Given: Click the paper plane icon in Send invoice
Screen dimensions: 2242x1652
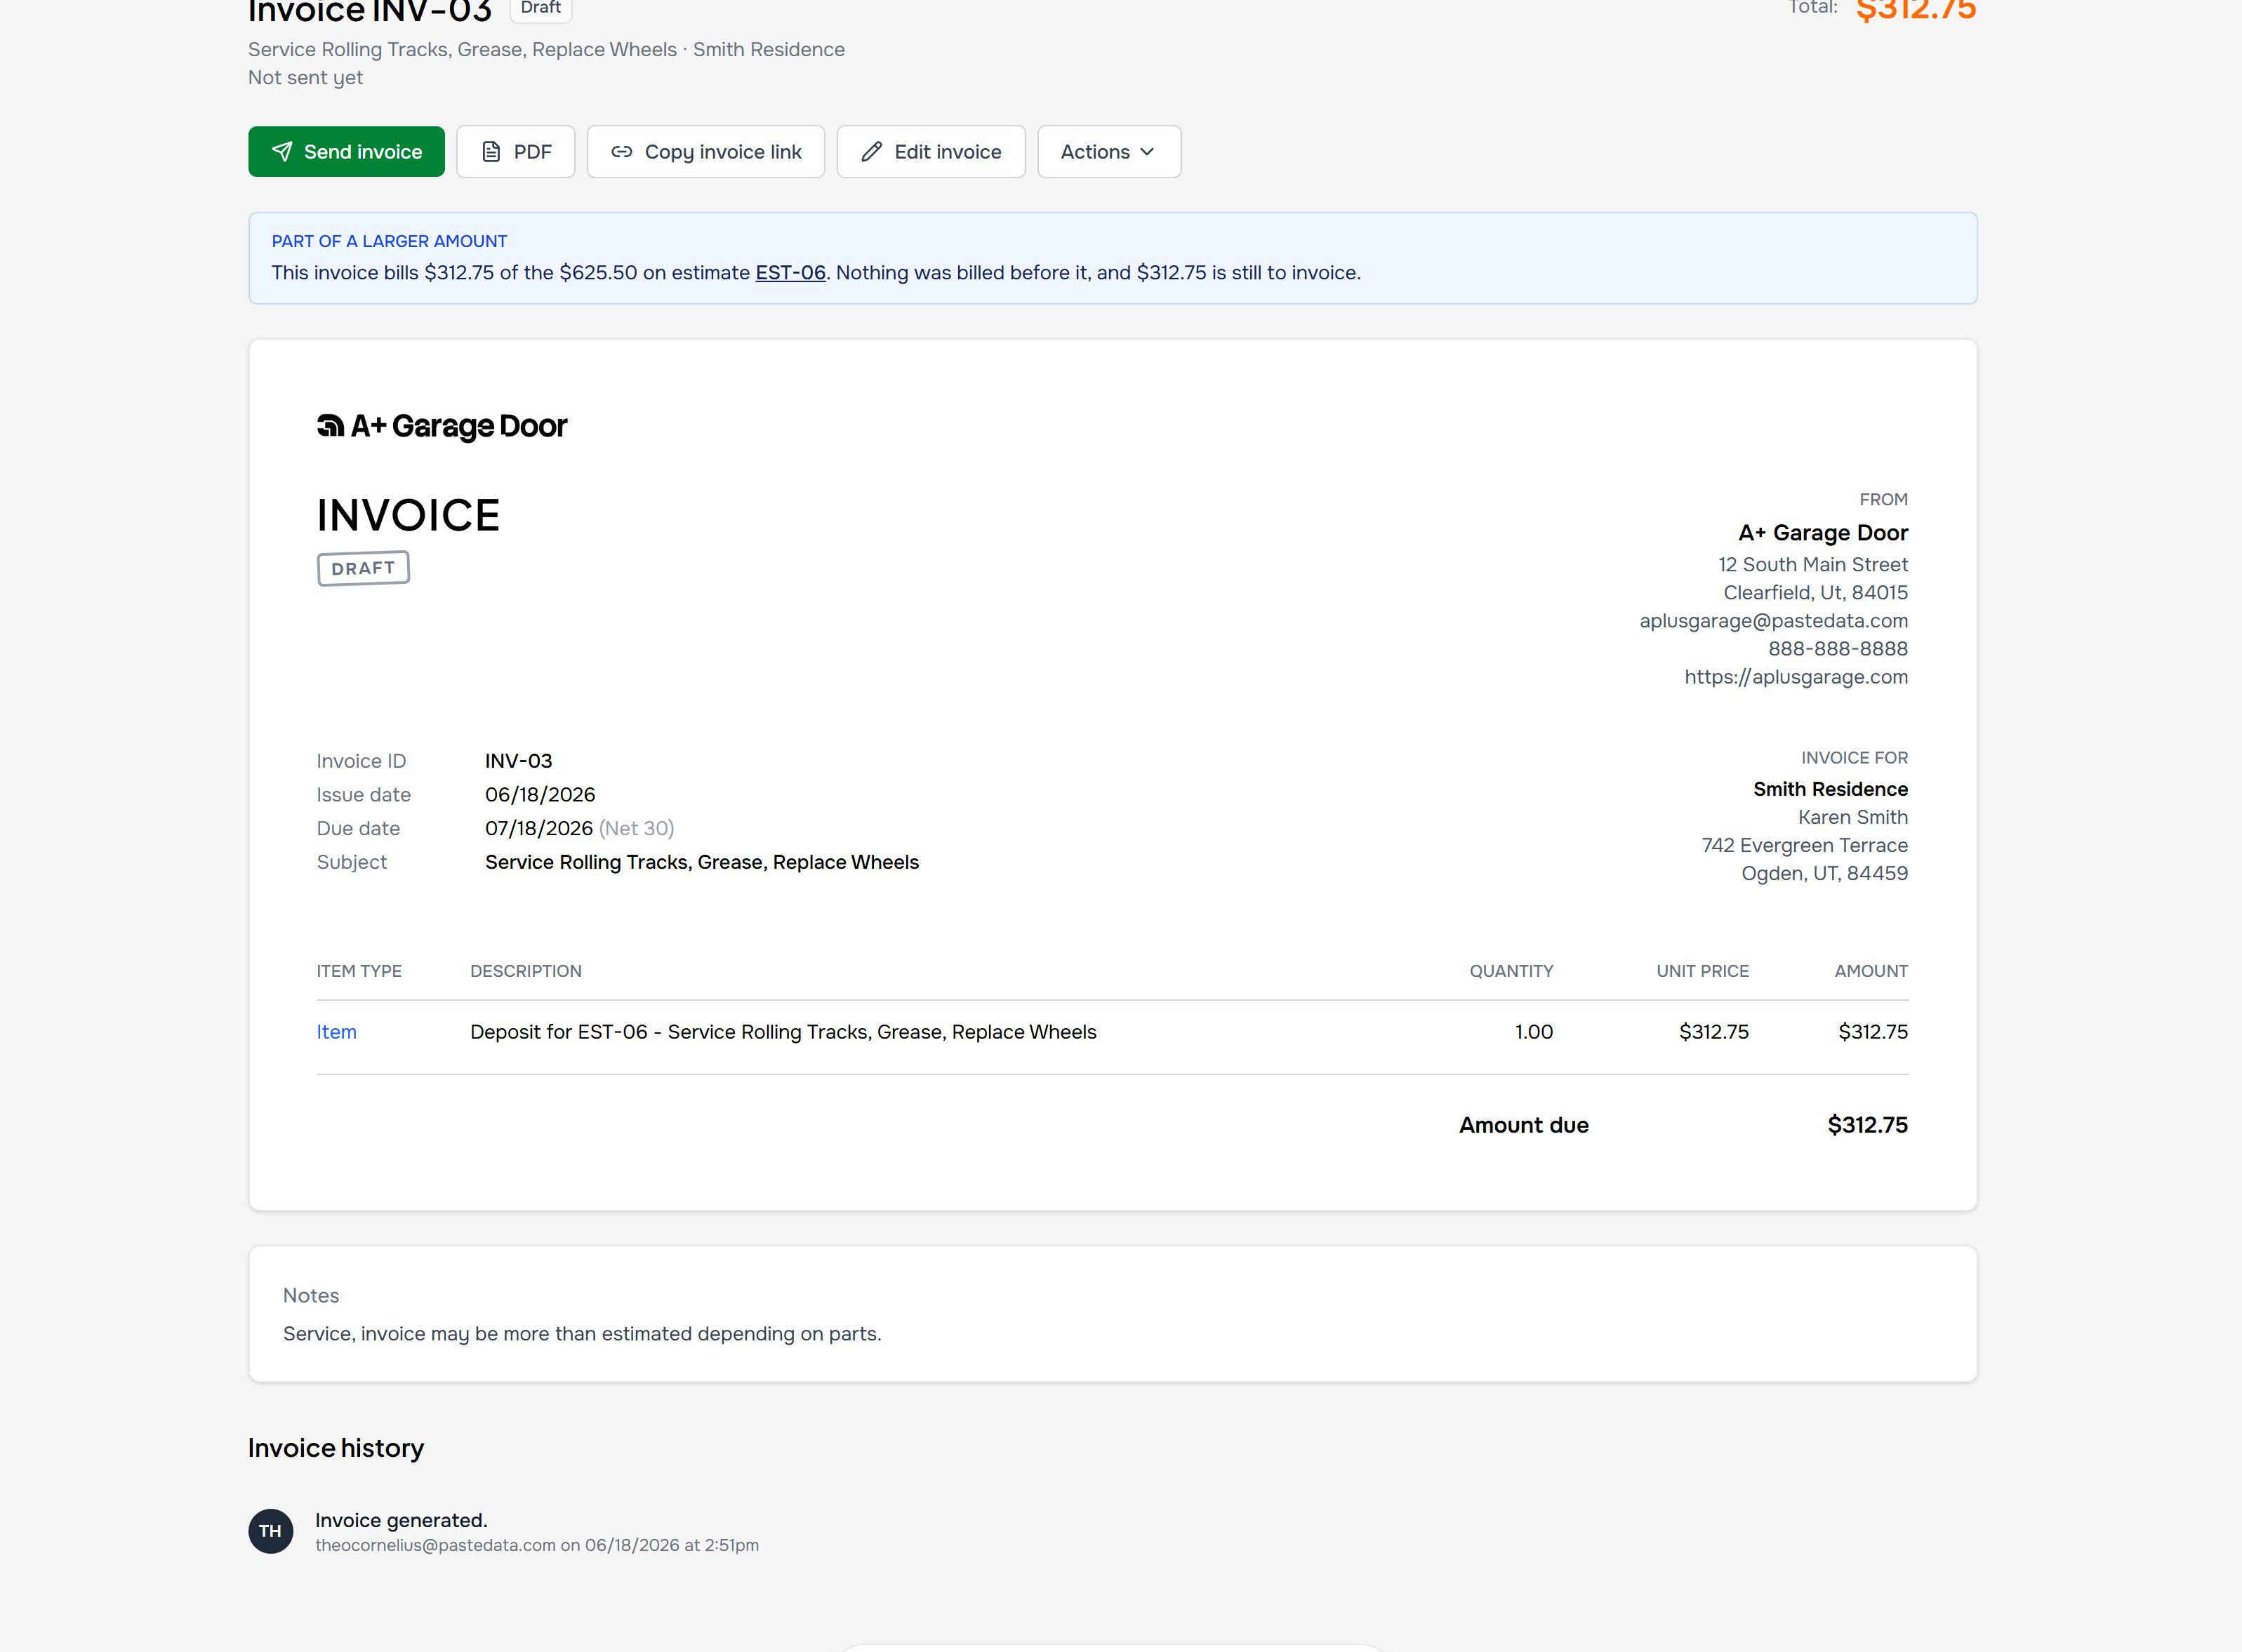Looking at the screenshot, I should point(282,152).
